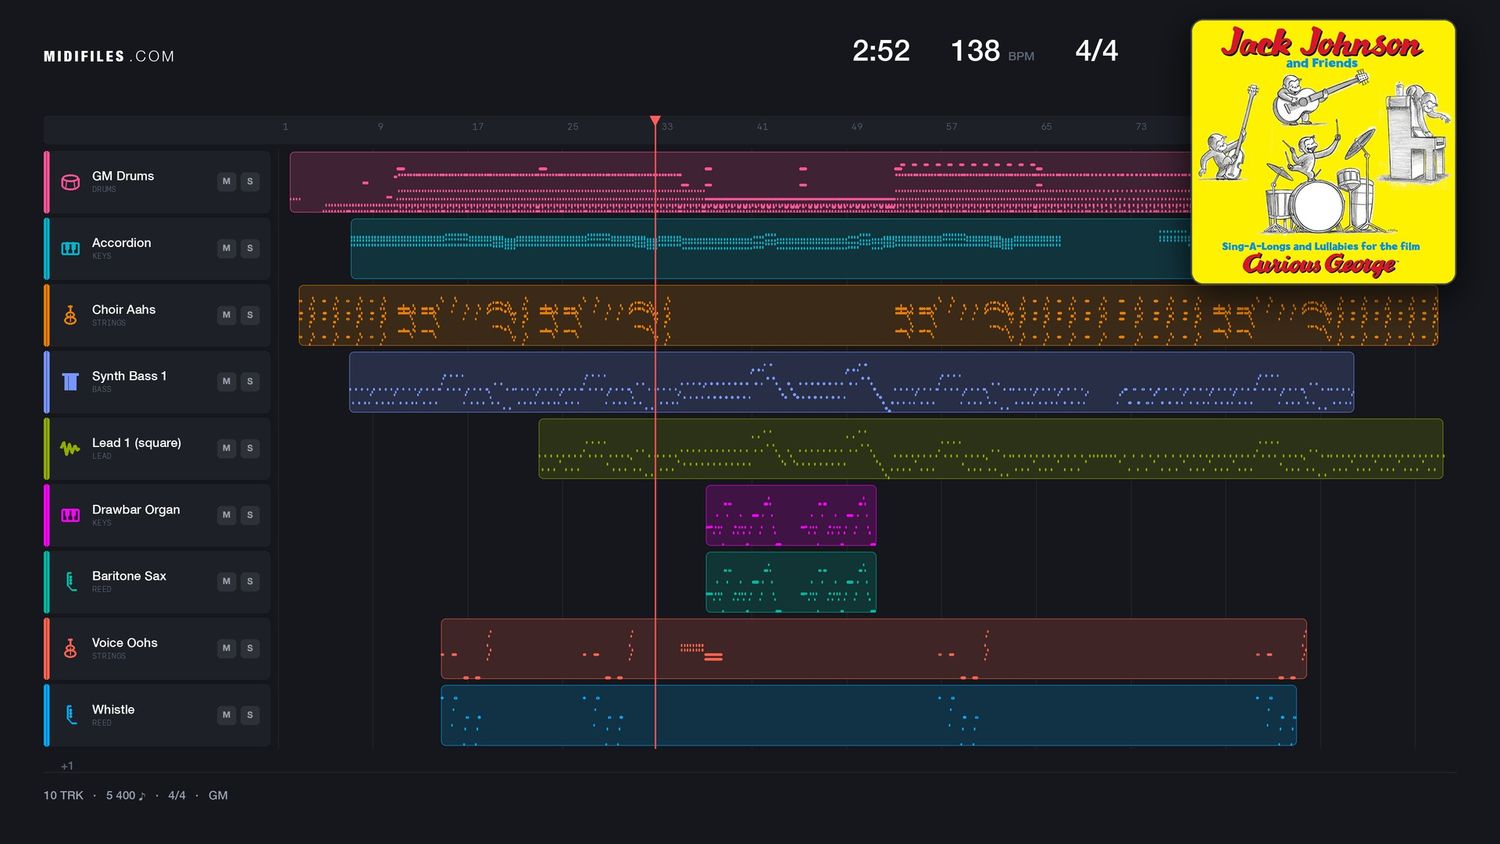
Task: Solo the Drawbar Organ track
Action: pos(250,515)
